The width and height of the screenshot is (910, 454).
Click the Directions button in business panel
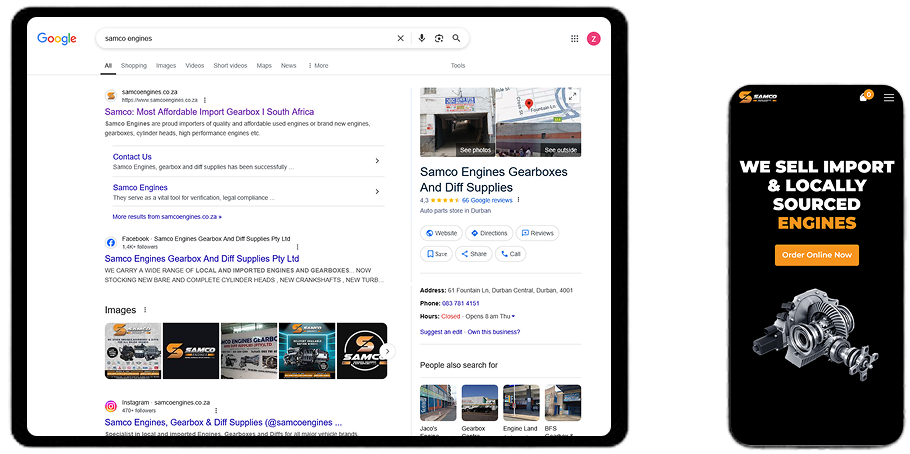pyautogui.click(x=489, y=233)
